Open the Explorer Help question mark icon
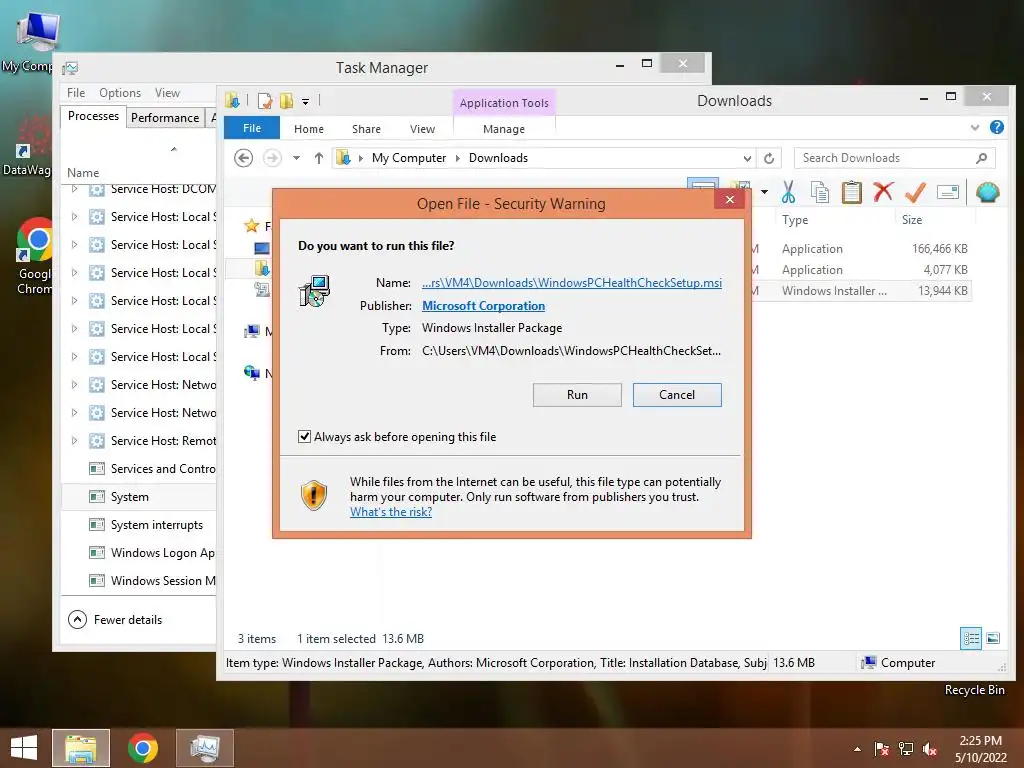Viewport: 1024px width, 768px height. tap(997, 127)
